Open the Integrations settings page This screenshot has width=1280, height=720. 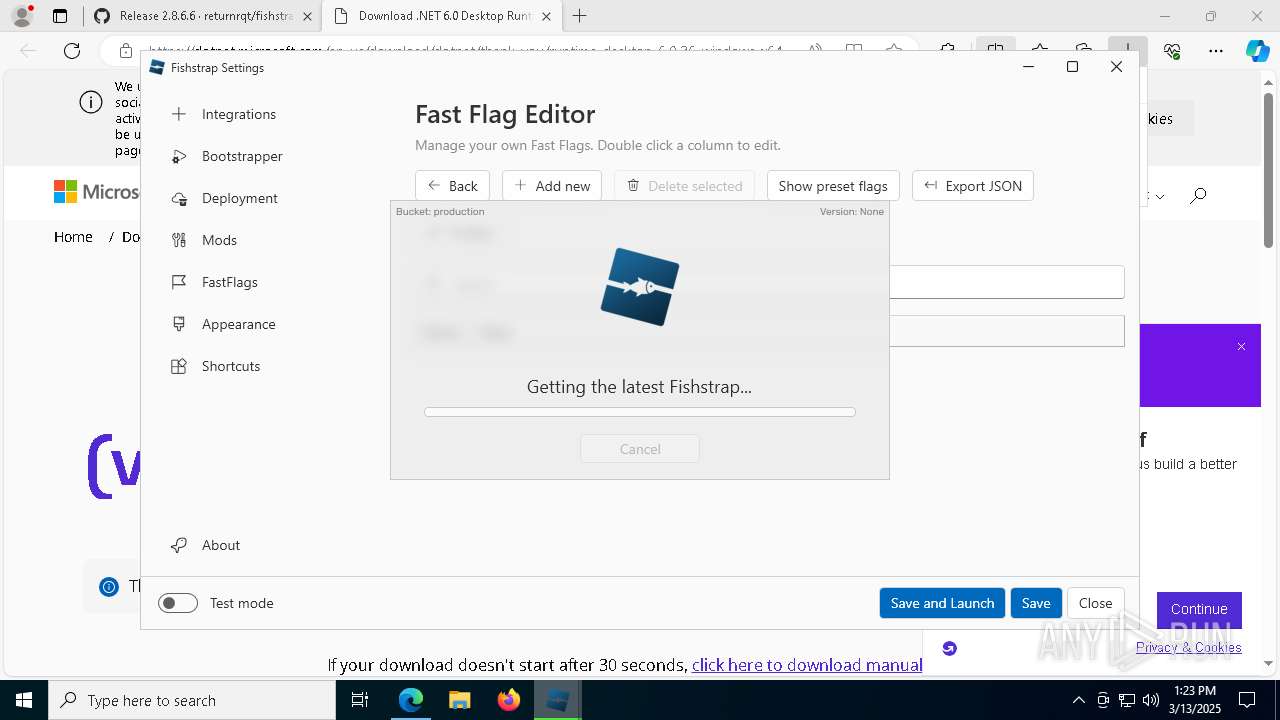point(238,114)
